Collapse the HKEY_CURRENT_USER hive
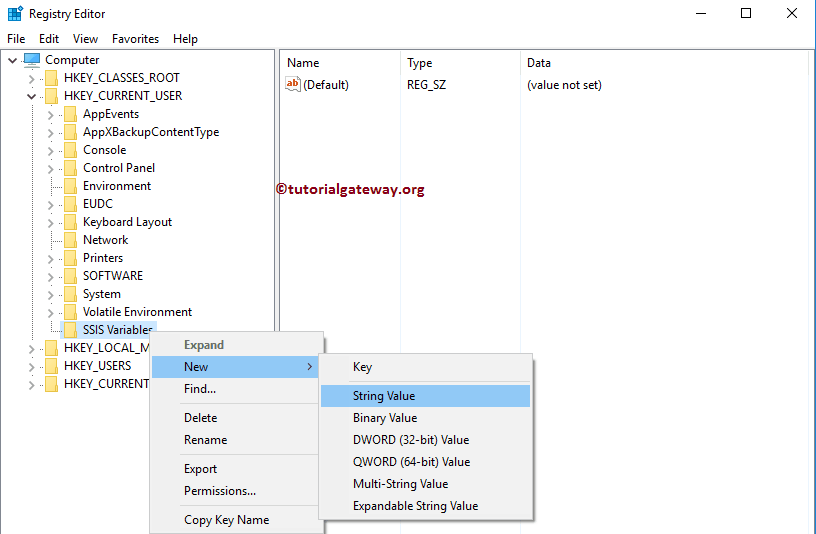This screenshot has height=534, width=816. (31, 96)
